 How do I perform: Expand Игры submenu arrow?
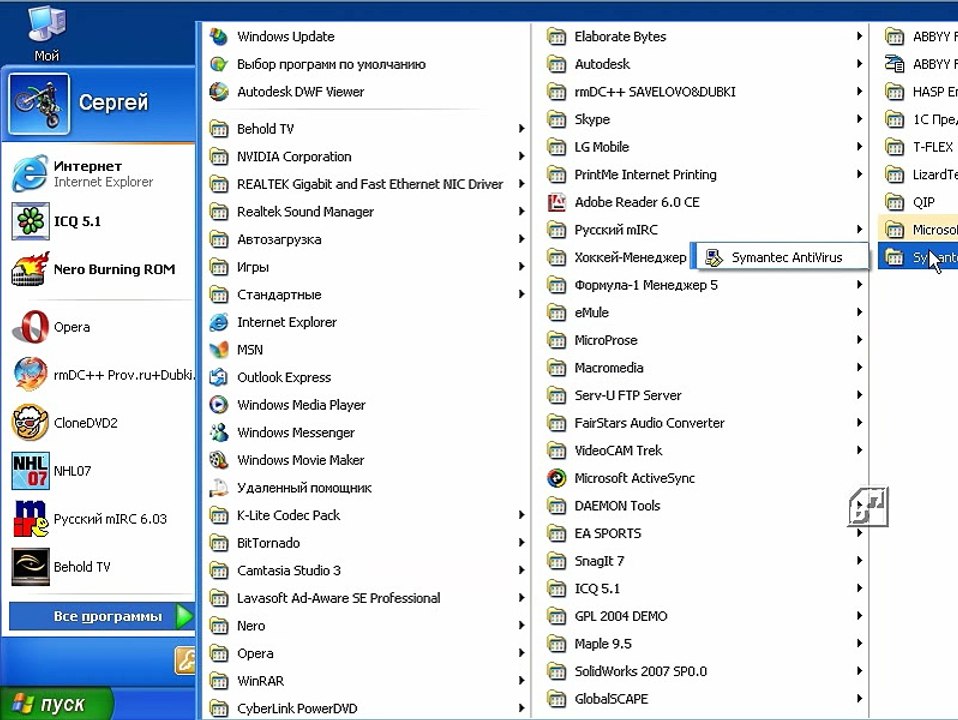(521, 267)
